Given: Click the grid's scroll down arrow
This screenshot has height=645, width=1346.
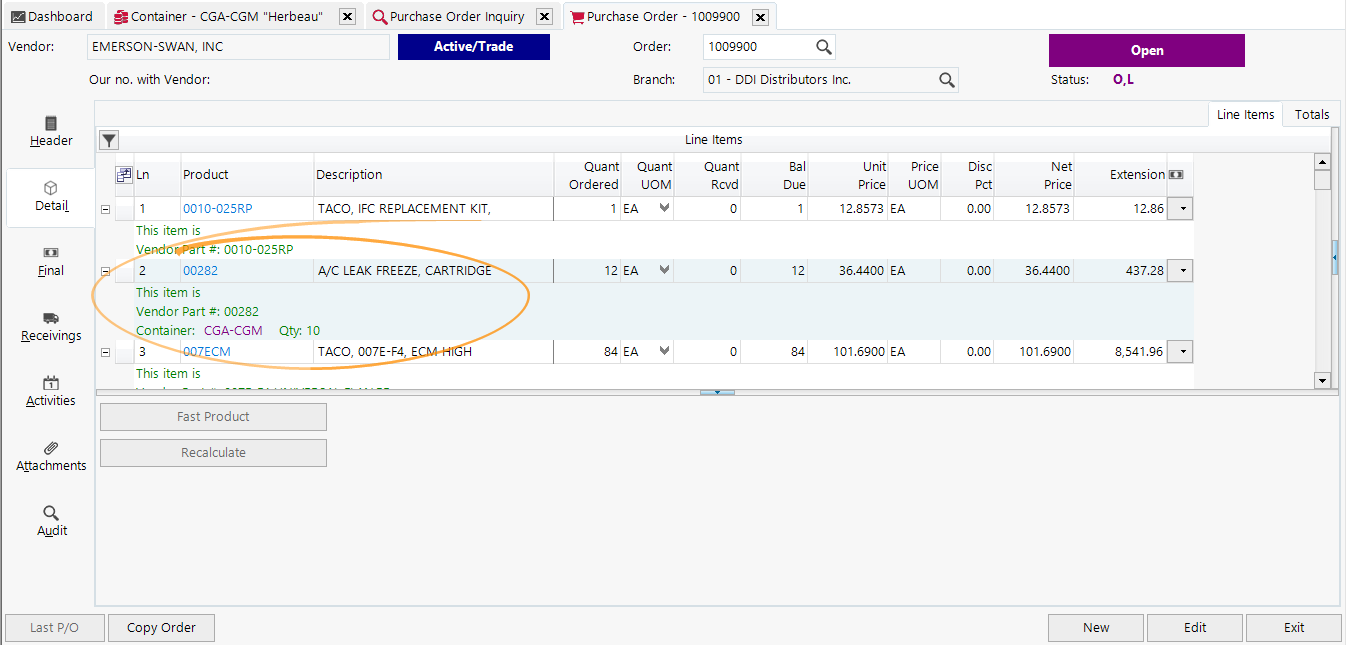Looking at the screenshot, I should pos(1322,380).
